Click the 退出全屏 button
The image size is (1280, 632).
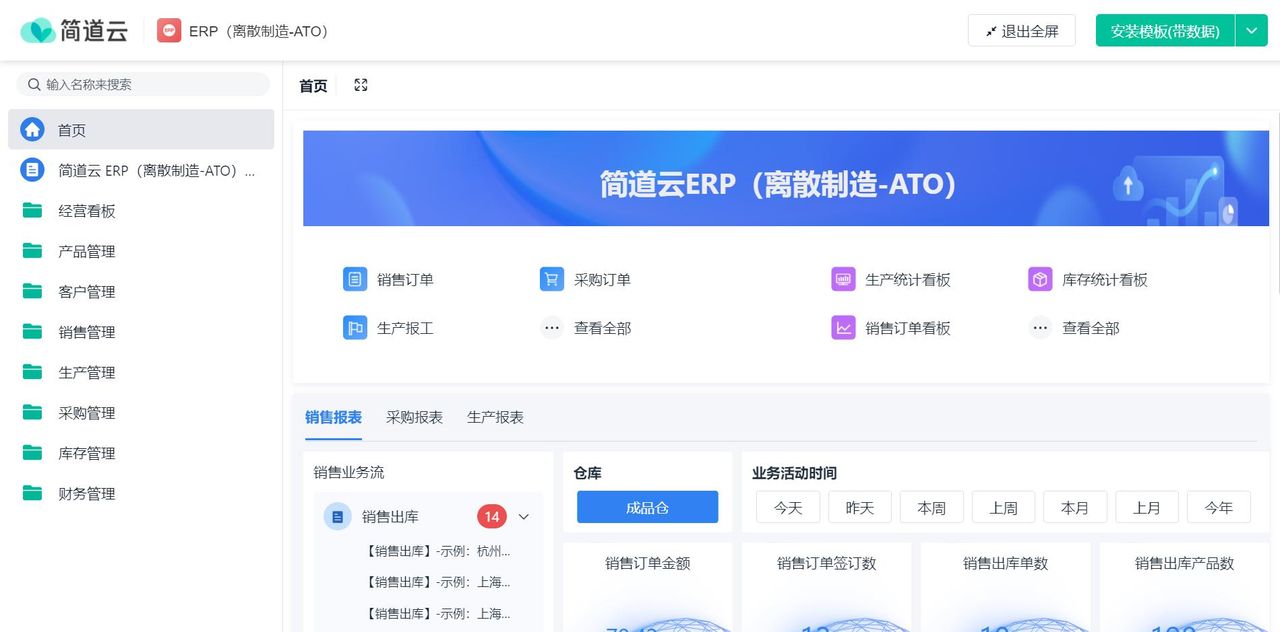tap(1021, 30)
